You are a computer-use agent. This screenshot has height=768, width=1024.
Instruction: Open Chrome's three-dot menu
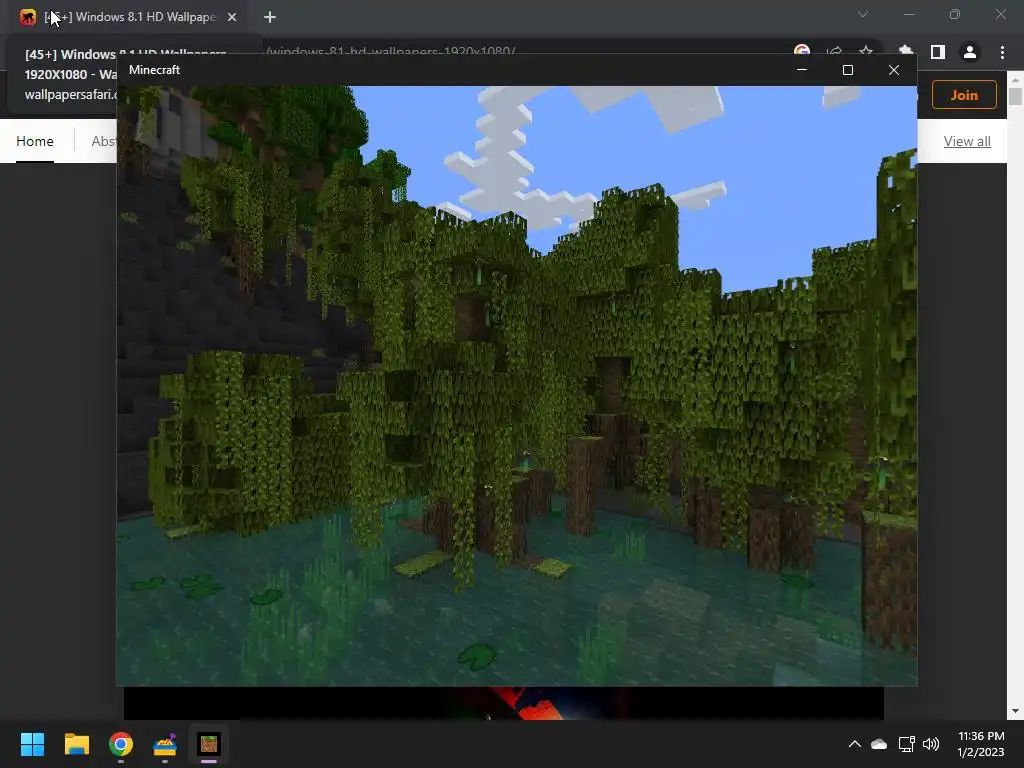1002,52
